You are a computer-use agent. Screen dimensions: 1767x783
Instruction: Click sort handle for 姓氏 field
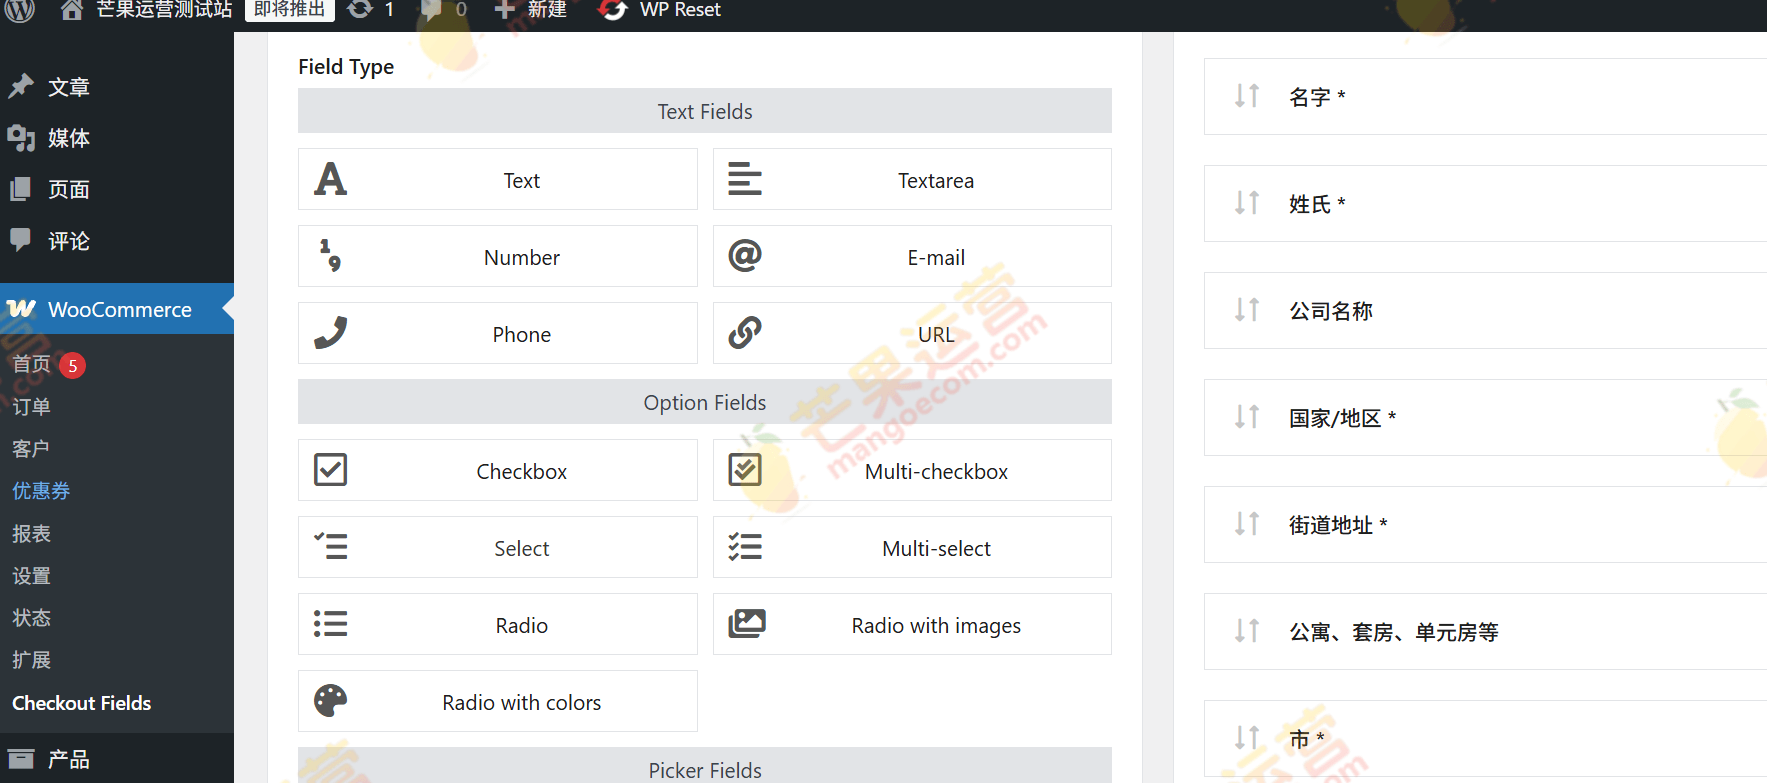pyautogui.click(x=1247, y=202)
